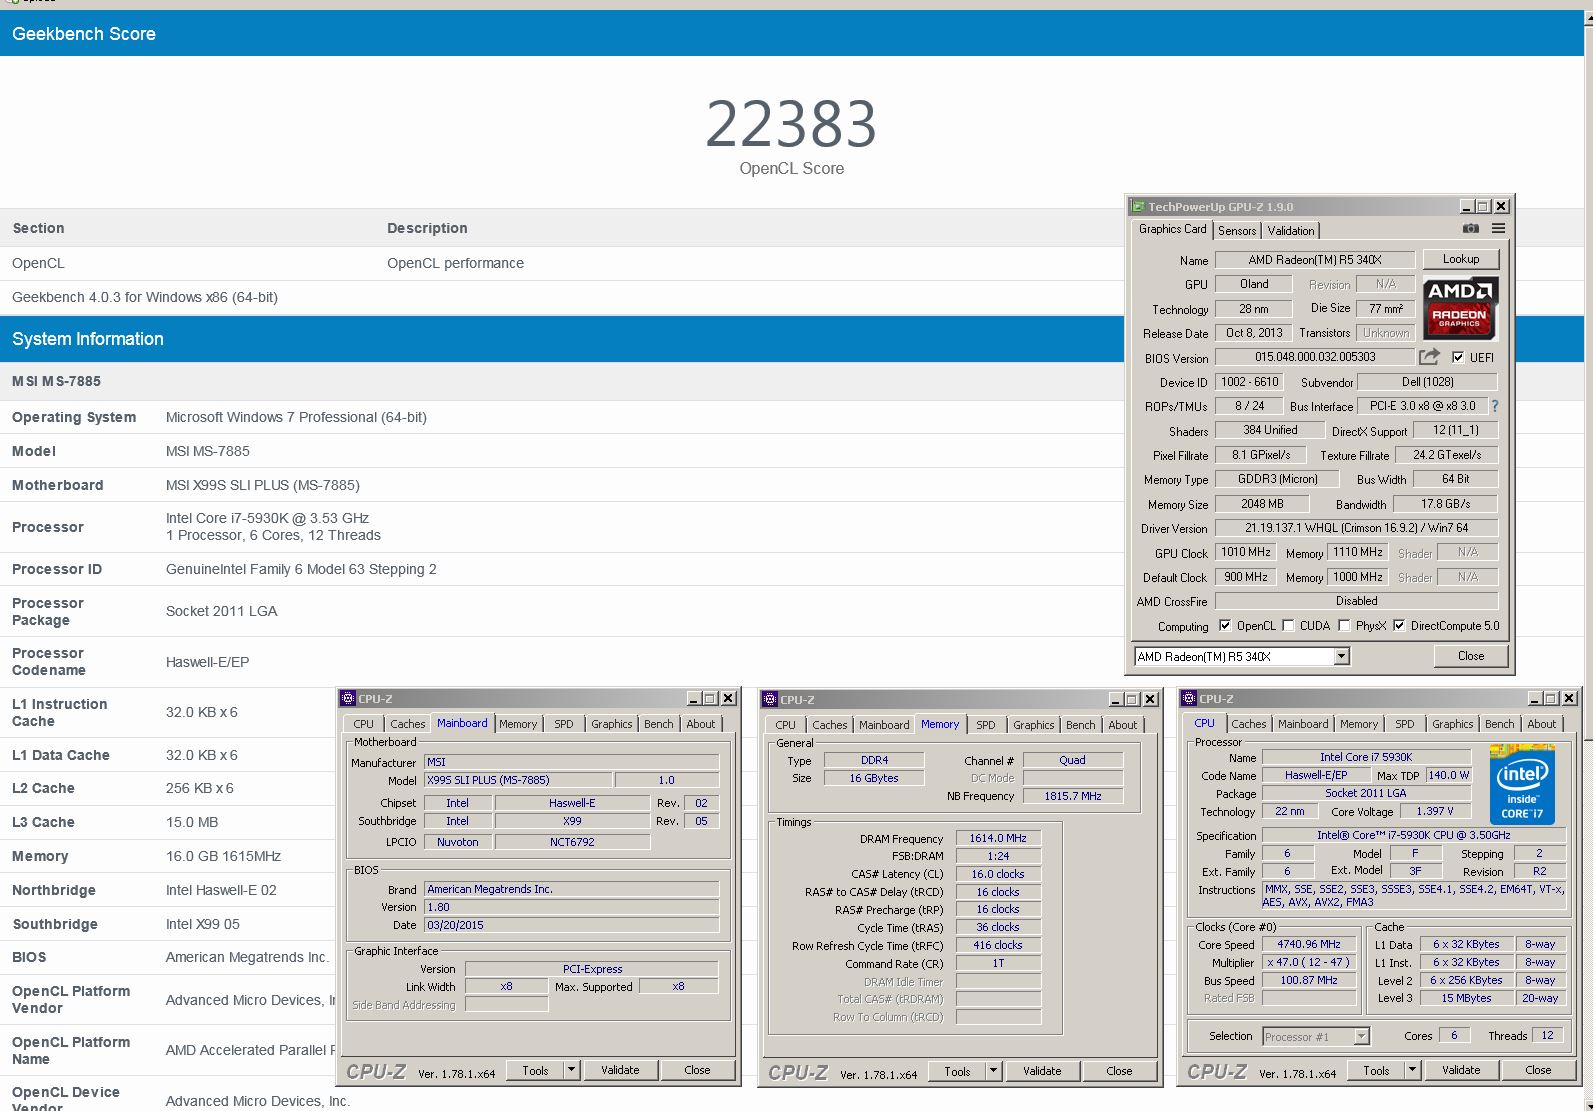
Task: Click the GPU-Z title bar app icon
Action: tap(1138, 207)
